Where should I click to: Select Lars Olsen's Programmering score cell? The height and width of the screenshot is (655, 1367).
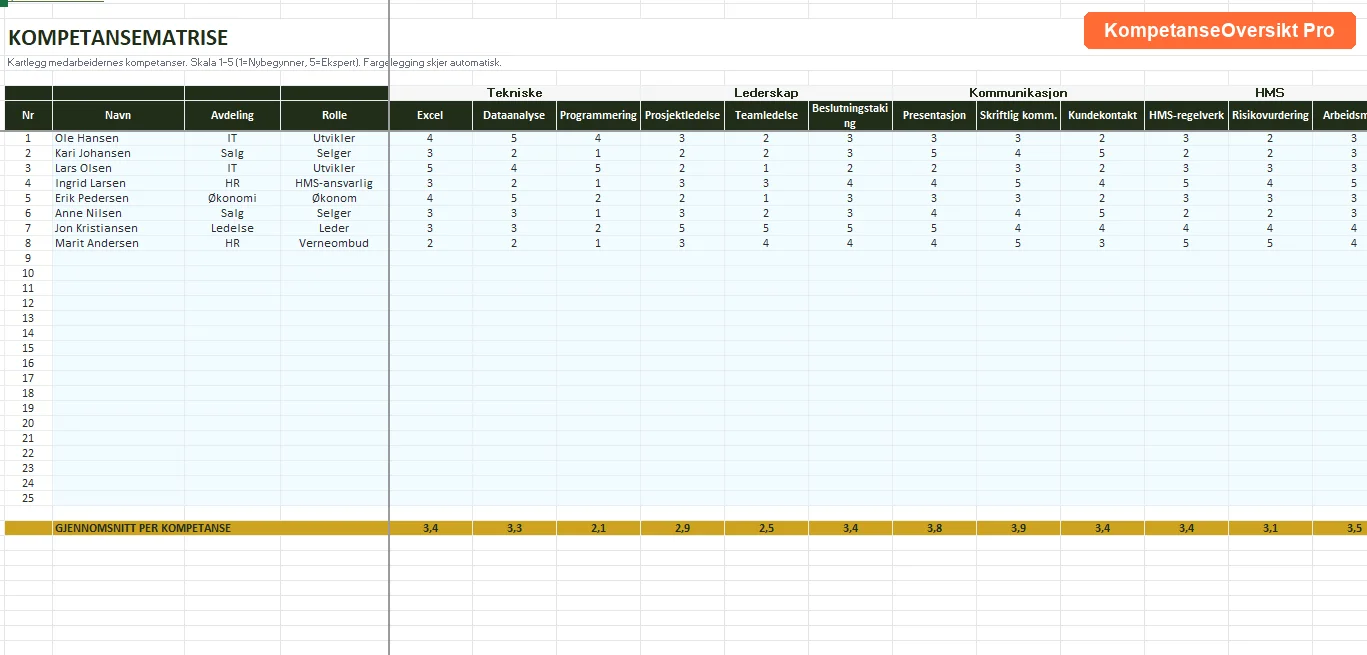[x=598, y=168]
